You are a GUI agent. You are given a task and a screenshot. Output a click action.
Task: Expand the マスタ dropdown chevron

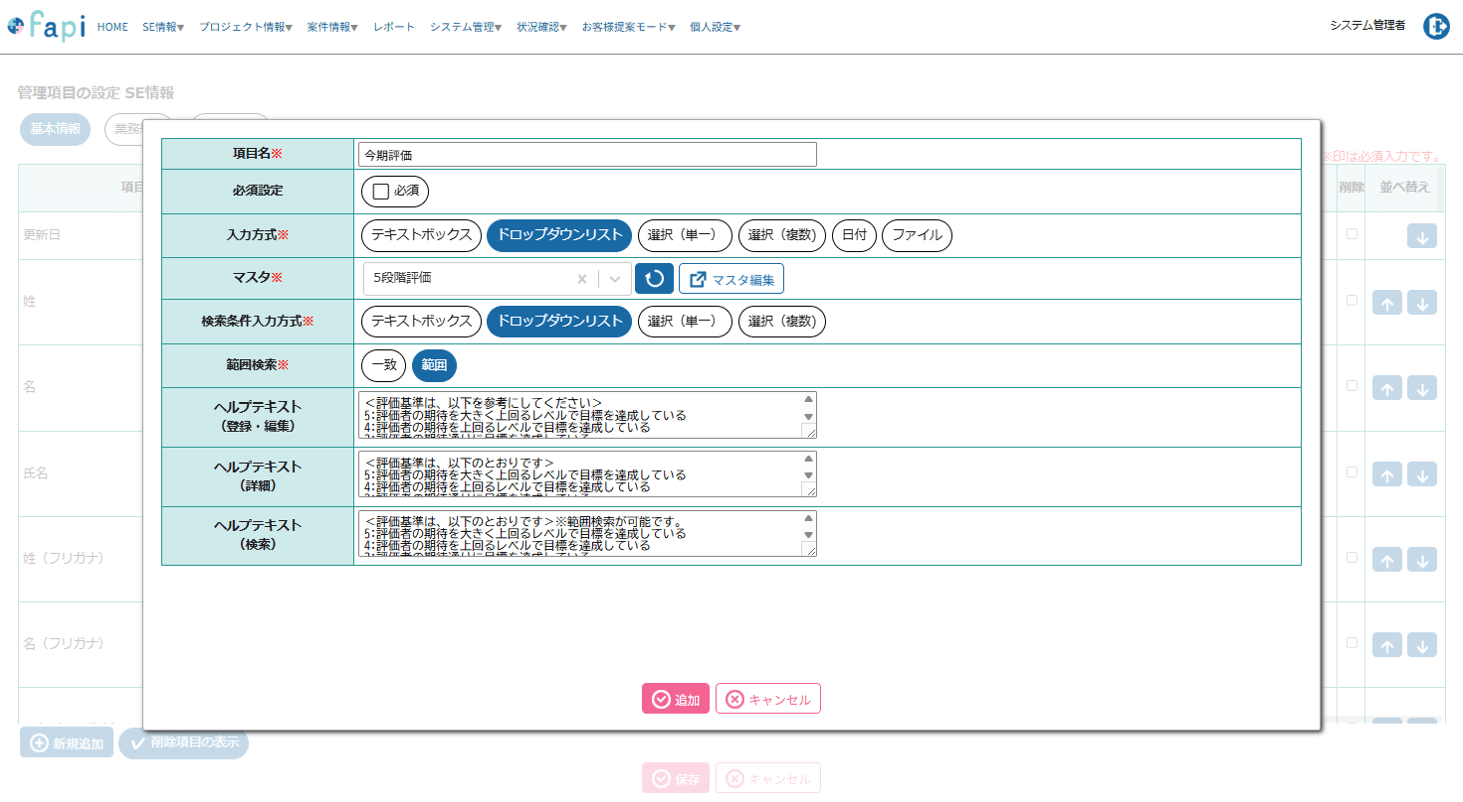615,279
